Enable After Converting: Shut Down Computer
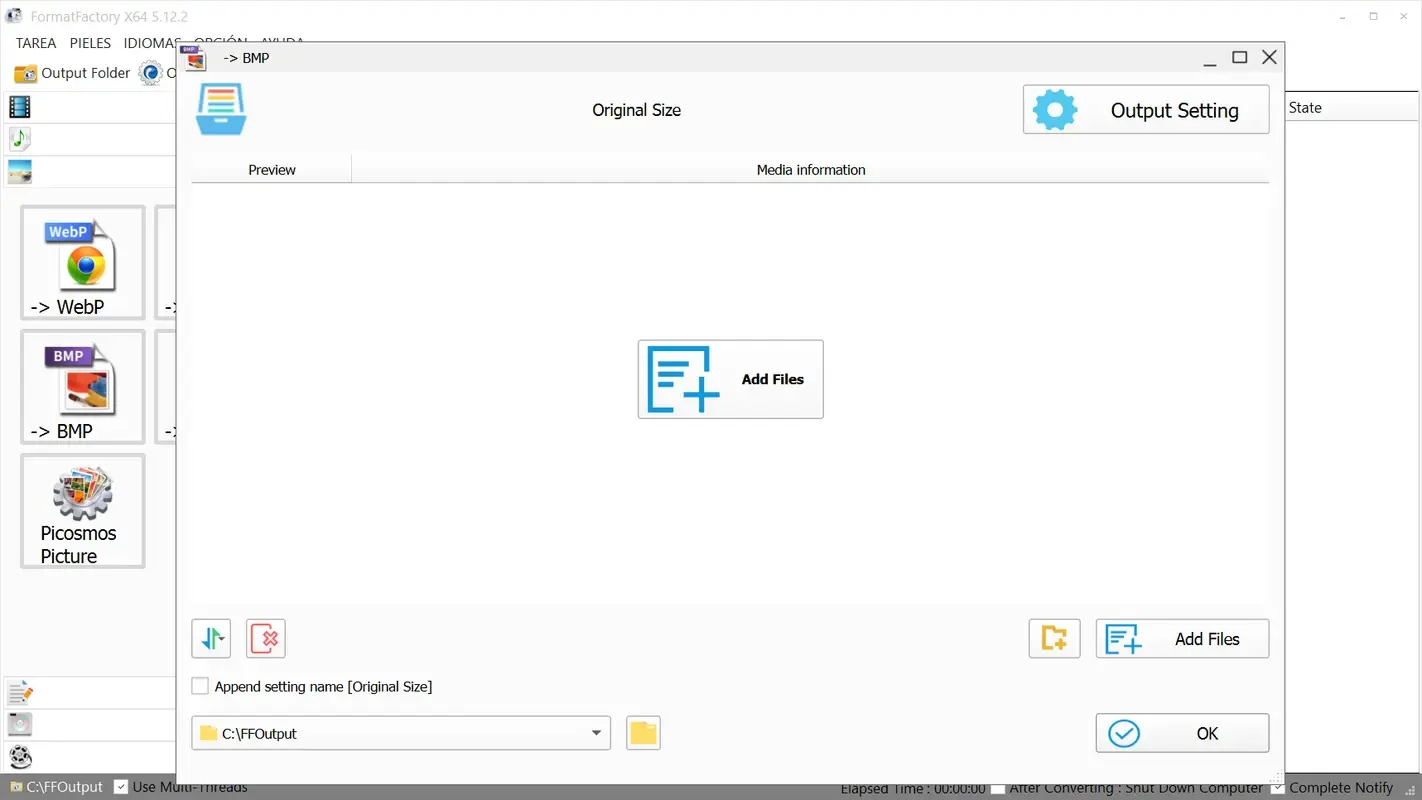 (x=997, y=788)
